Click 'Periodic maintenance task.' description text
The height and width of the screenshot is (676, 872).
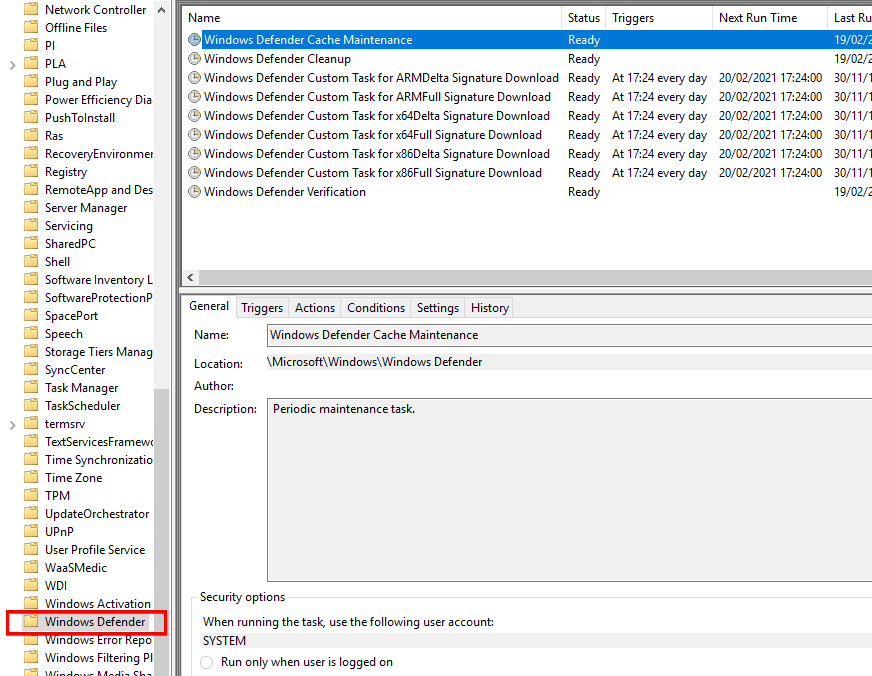pyautogui.click(x=344, y=409)
